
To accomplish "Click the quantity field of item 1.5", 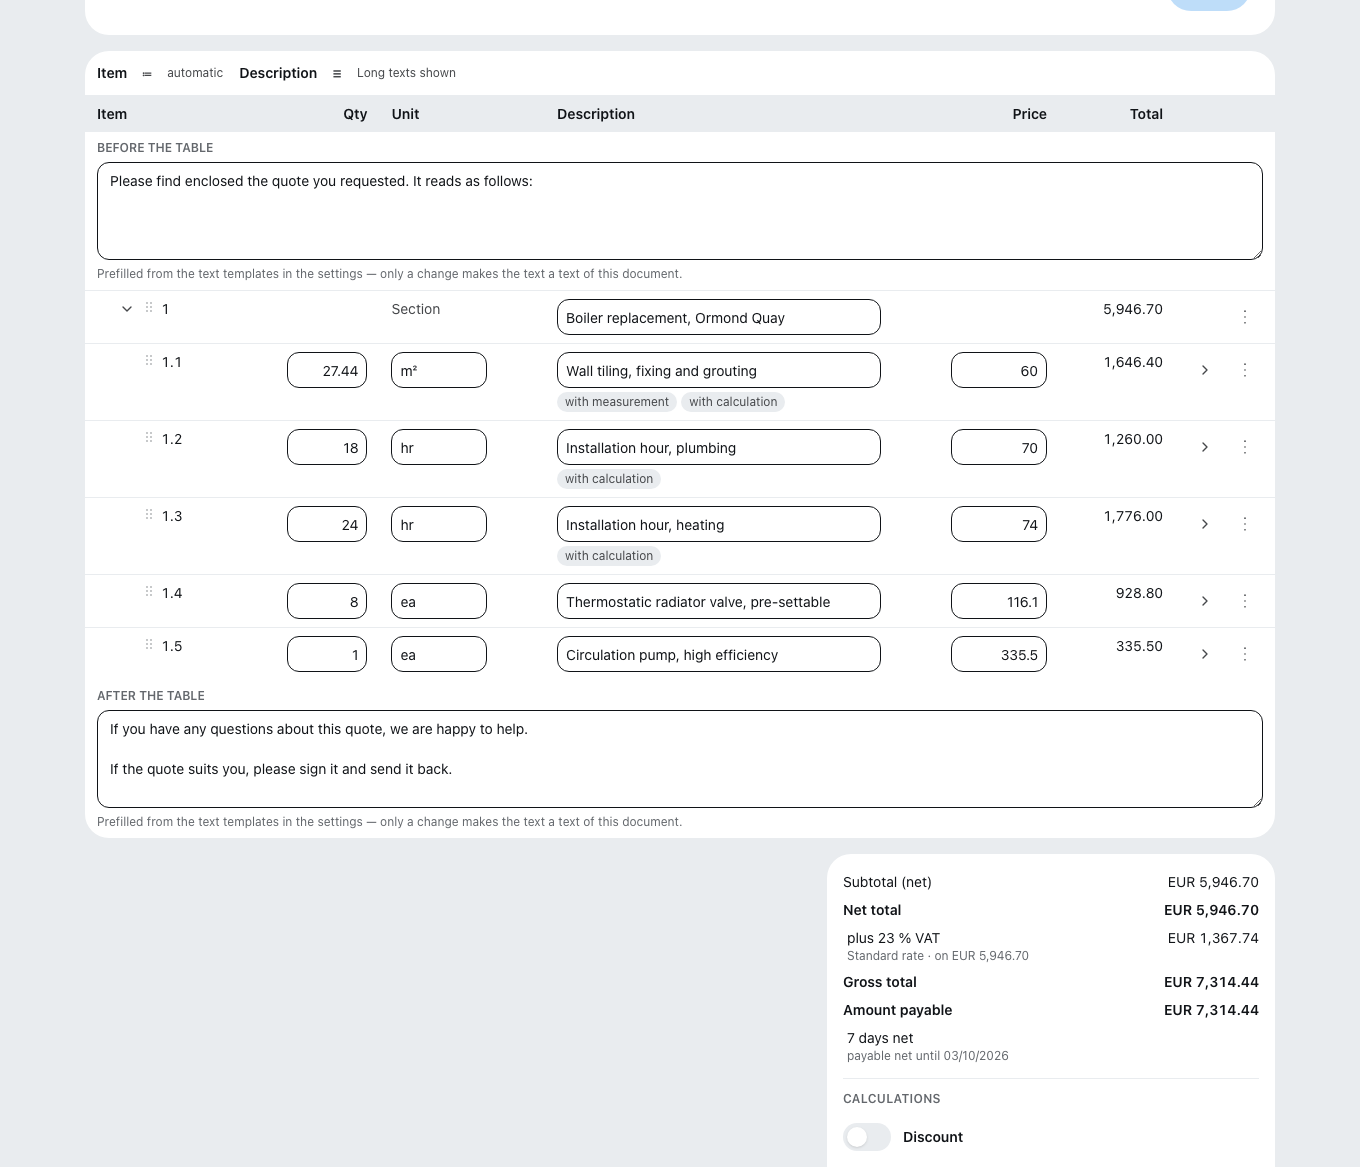I will [327, 654].
